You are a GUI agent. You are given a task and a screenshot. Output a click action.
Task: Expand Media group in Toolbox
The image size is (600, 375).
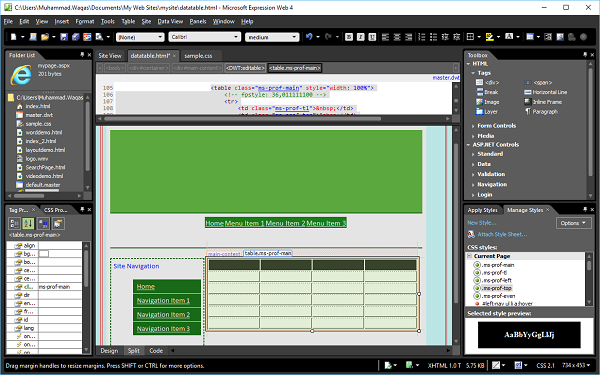pos(473,136)
